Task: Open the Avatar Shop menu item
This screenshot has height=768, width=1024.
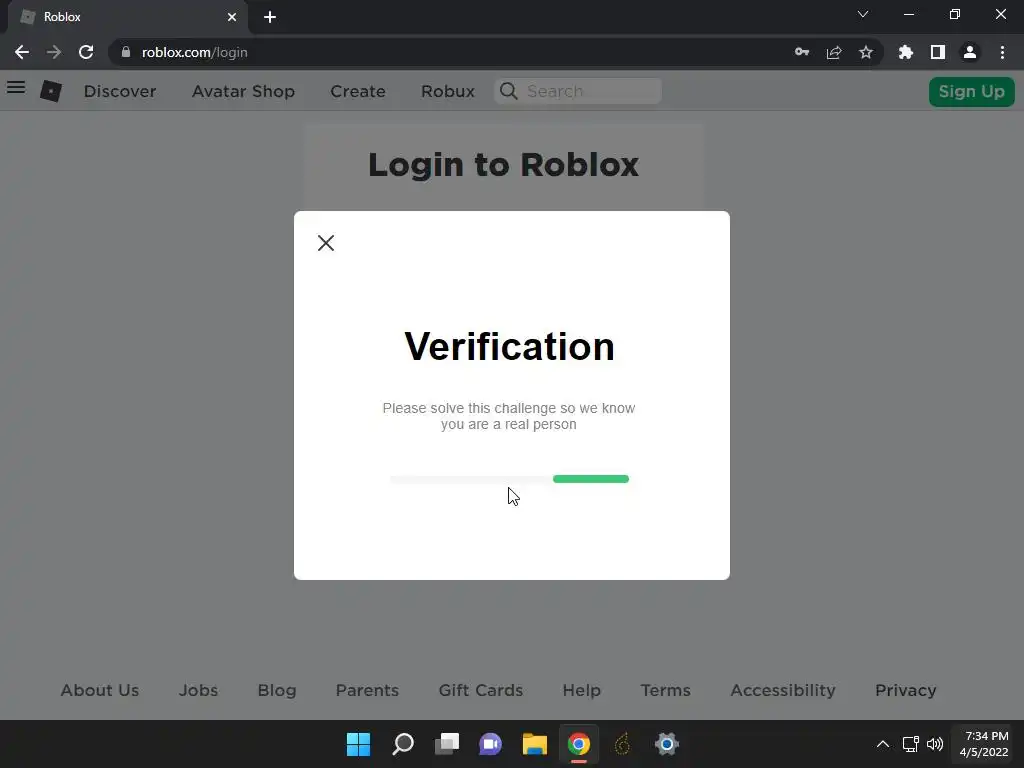Action: (243, 91)
